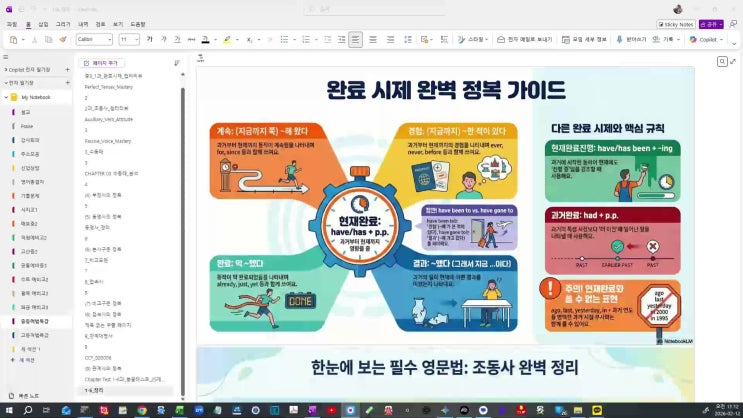The height and width of the screenshot is (418, 743).
Task: Click the Copilot button in the ribbon
Action: [x=705, y=39]
